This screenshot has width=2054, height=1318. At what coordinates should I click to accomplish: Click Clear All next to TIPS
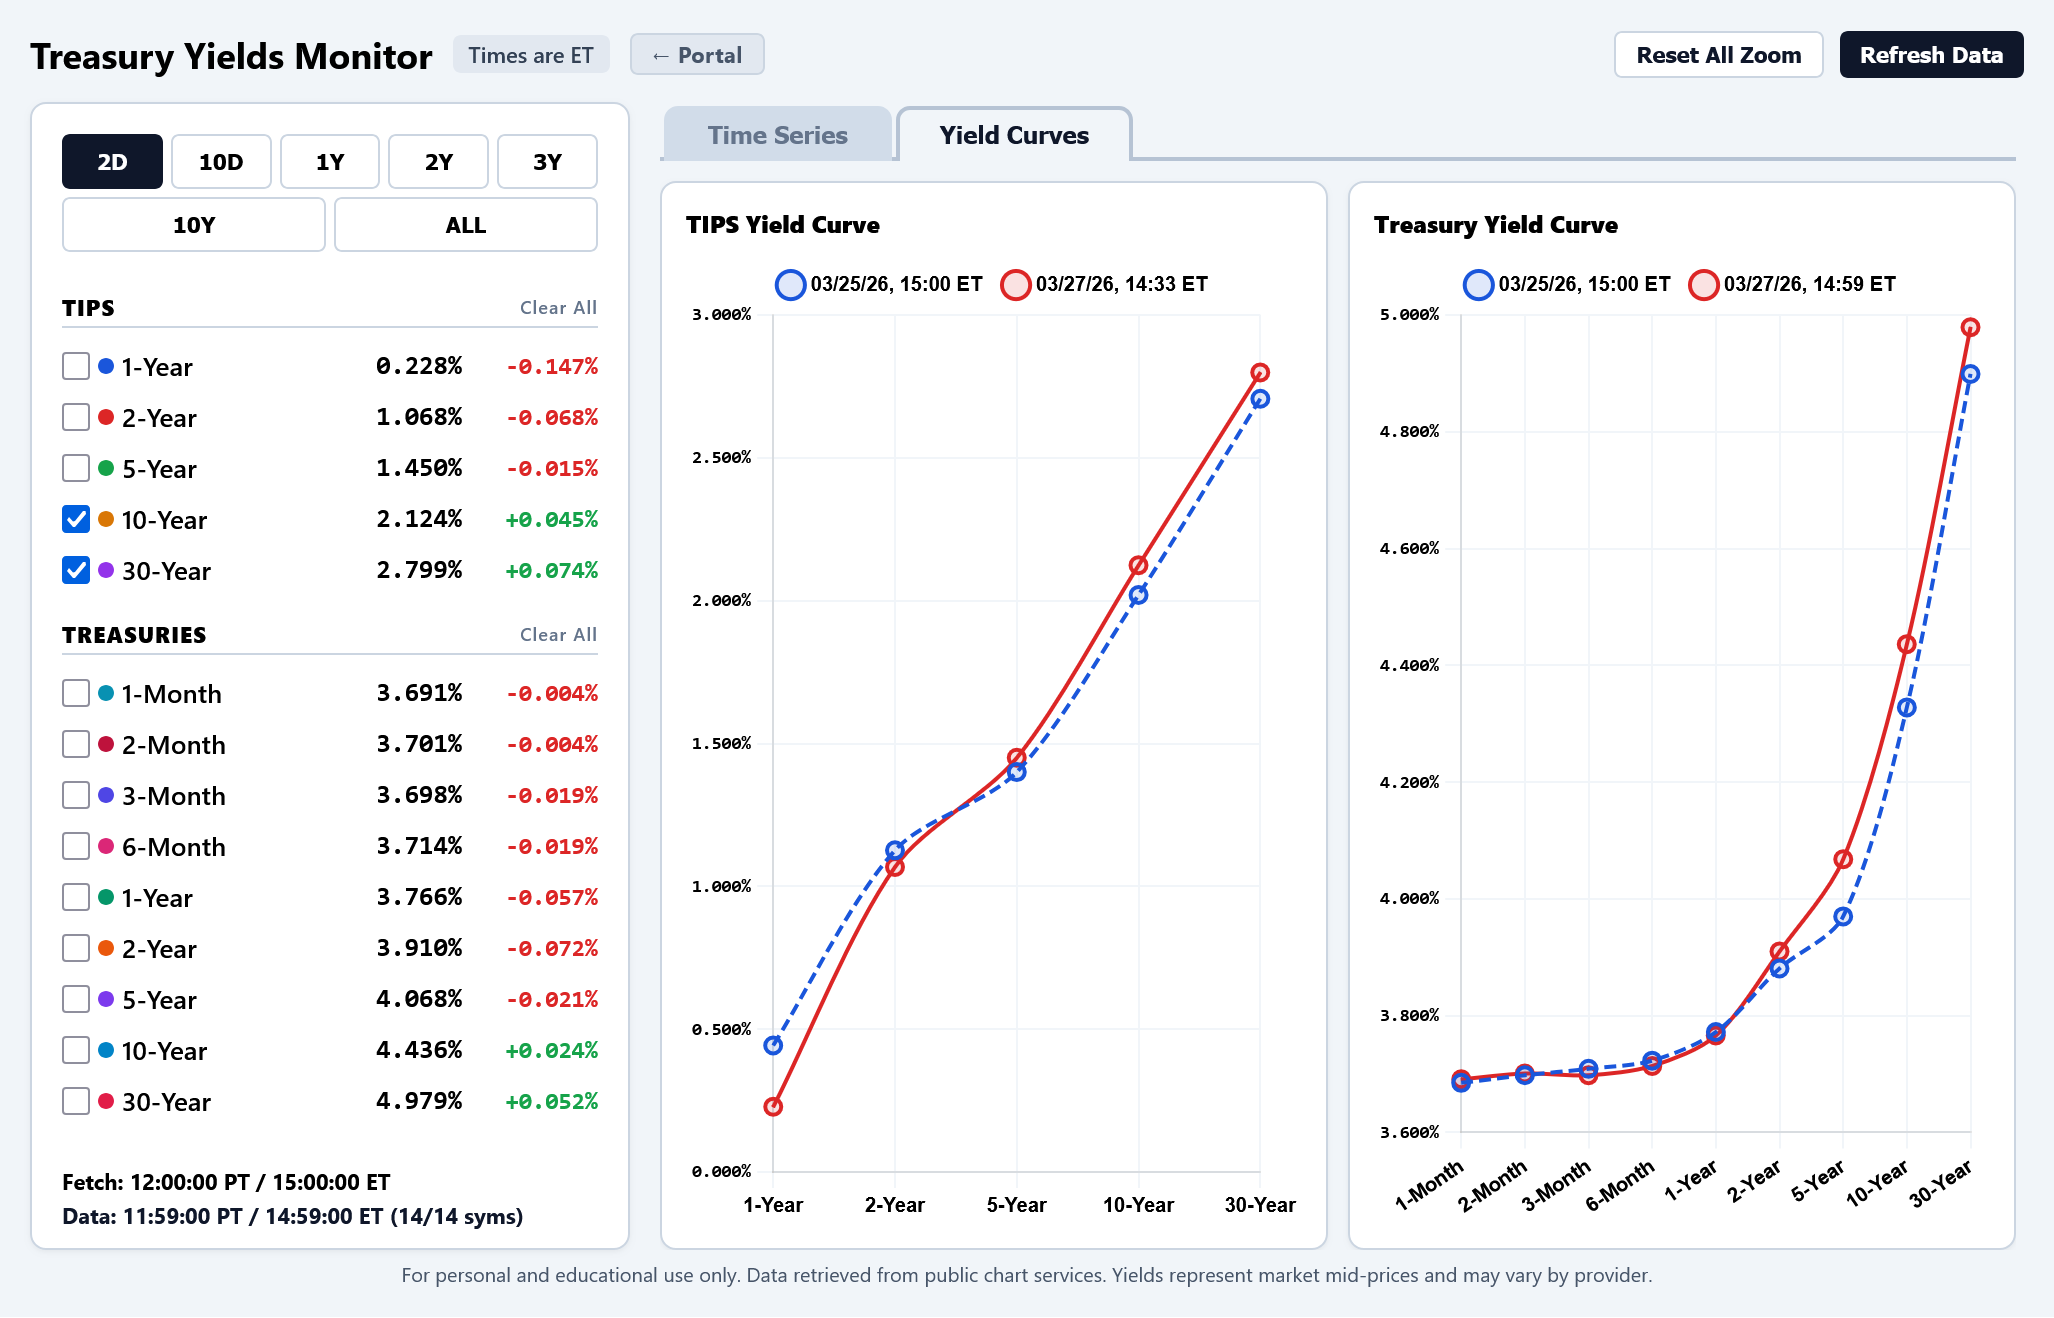[x=557, y=308]
